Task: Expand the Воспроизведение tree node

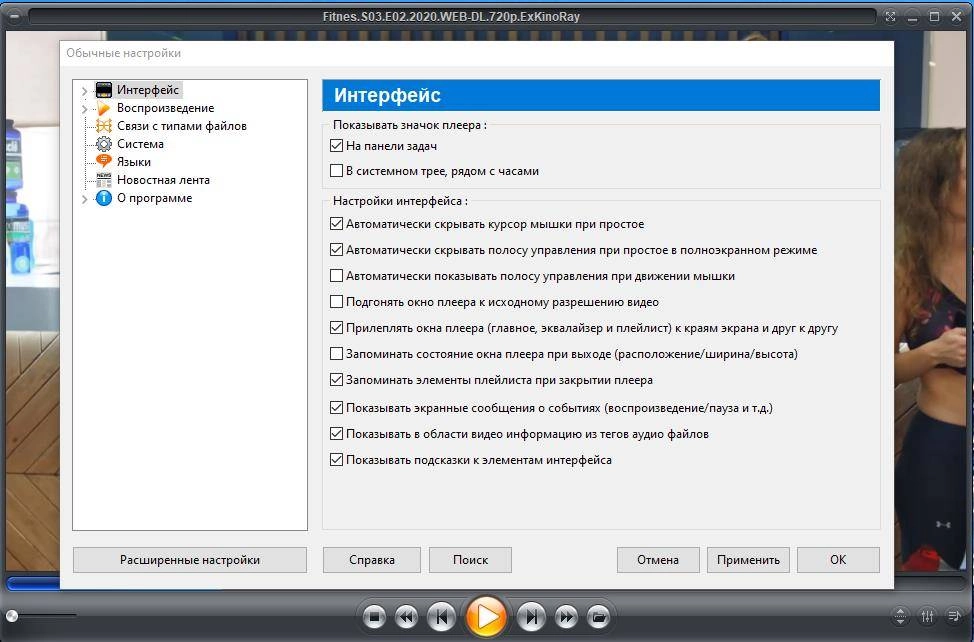Action: pos(84,109)
